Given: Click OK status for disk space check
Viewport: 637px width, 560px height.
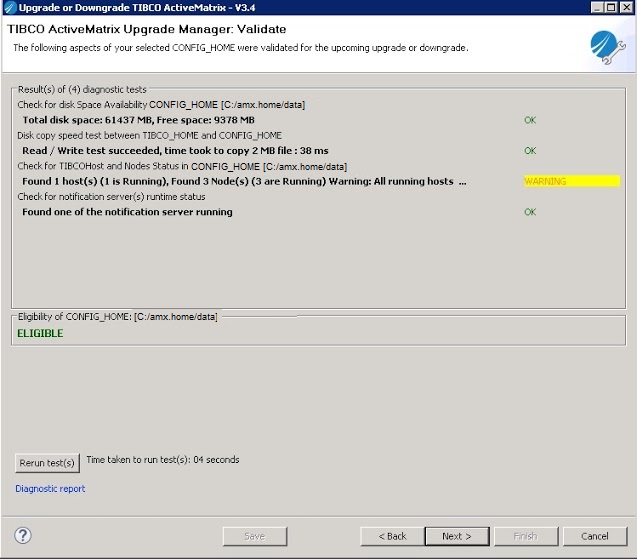Looking at the screenshot, I should [x=530, y=120].
